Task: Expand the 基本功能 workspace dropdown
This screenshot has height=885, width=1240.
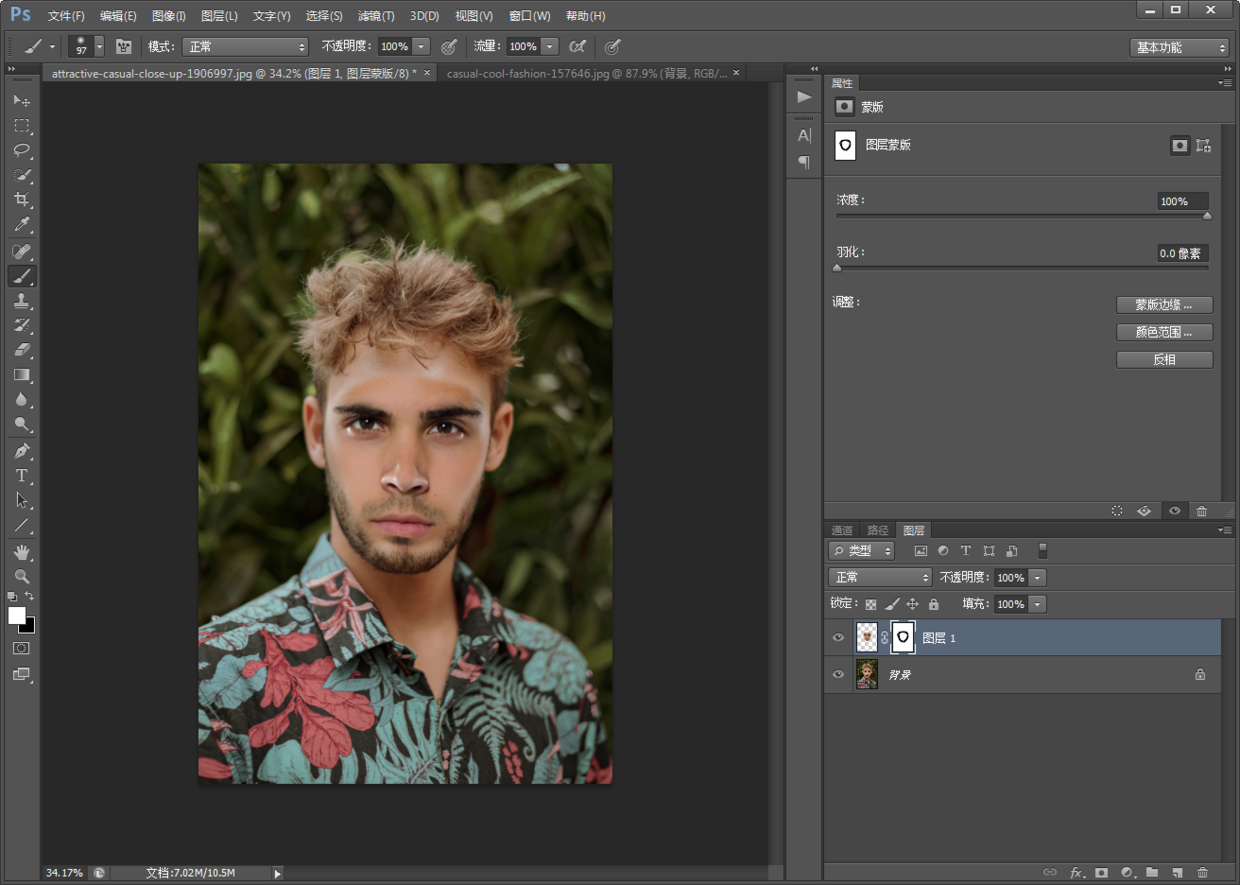Action: pyautogui.click(x=1179, y=48)
